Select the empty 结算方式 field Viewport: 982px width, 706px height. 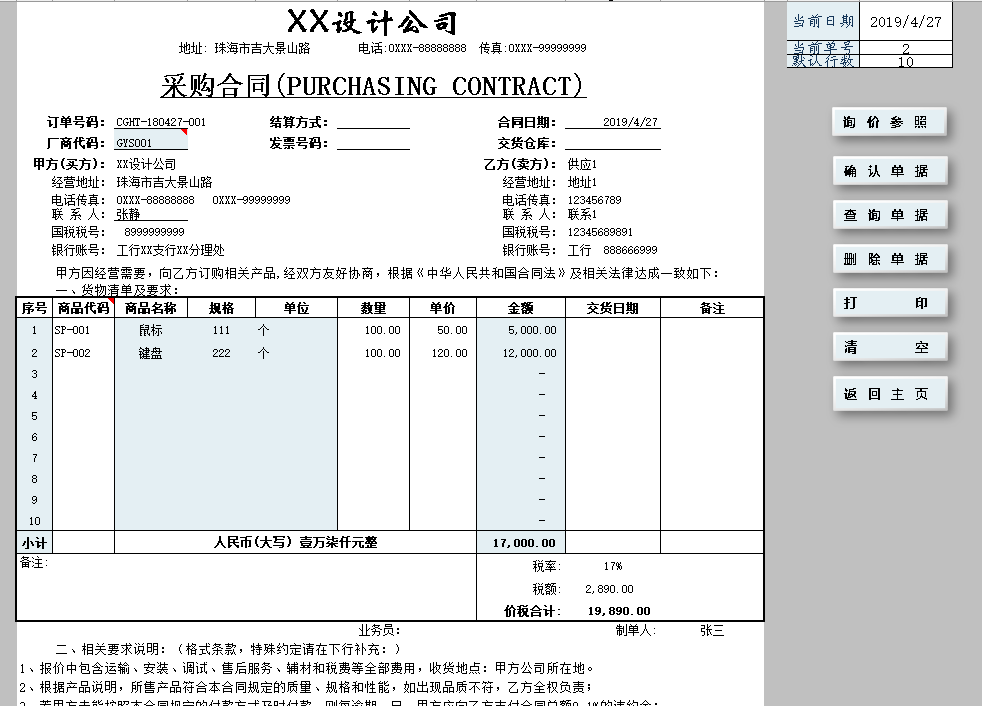[373, 122]
